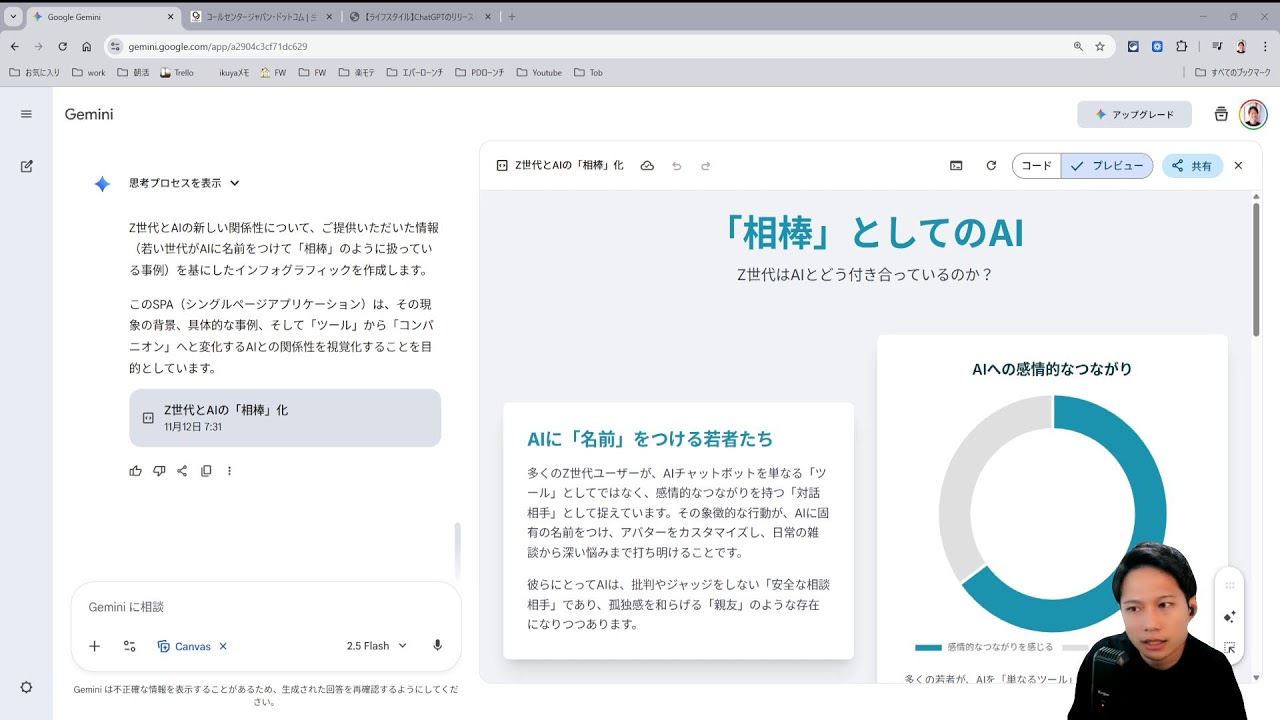Open the more options menu on the response

tap(229, 471)
